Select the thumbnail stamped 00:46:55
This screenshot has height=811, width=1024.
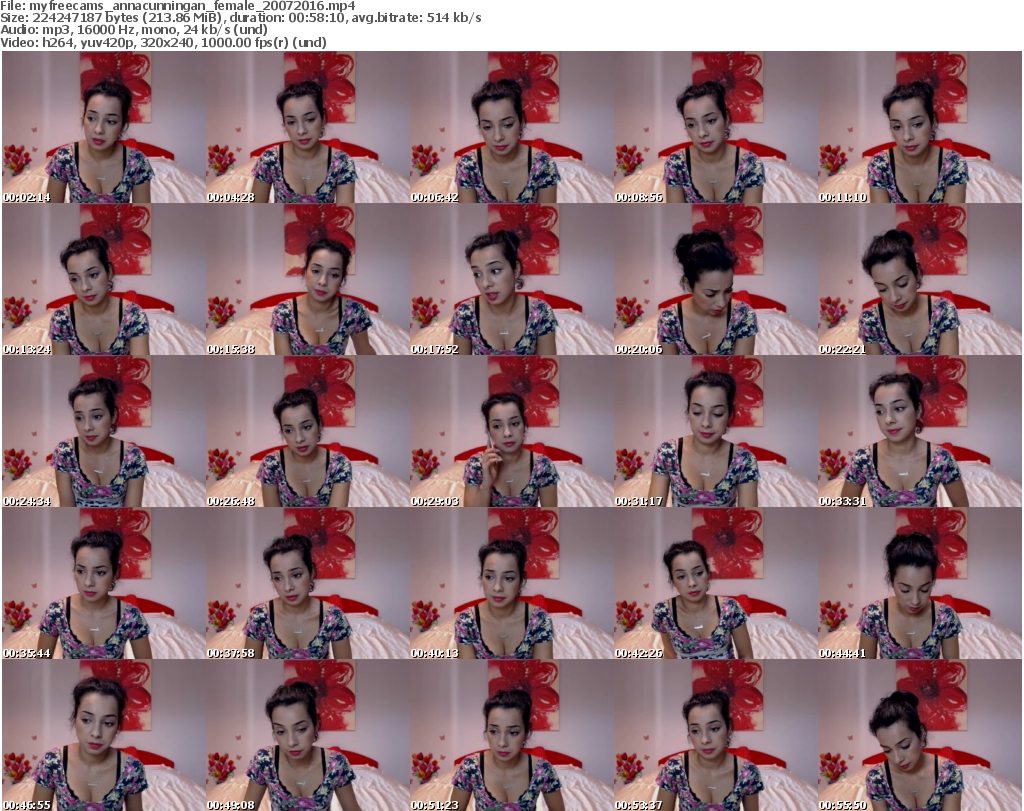[104, 735]
